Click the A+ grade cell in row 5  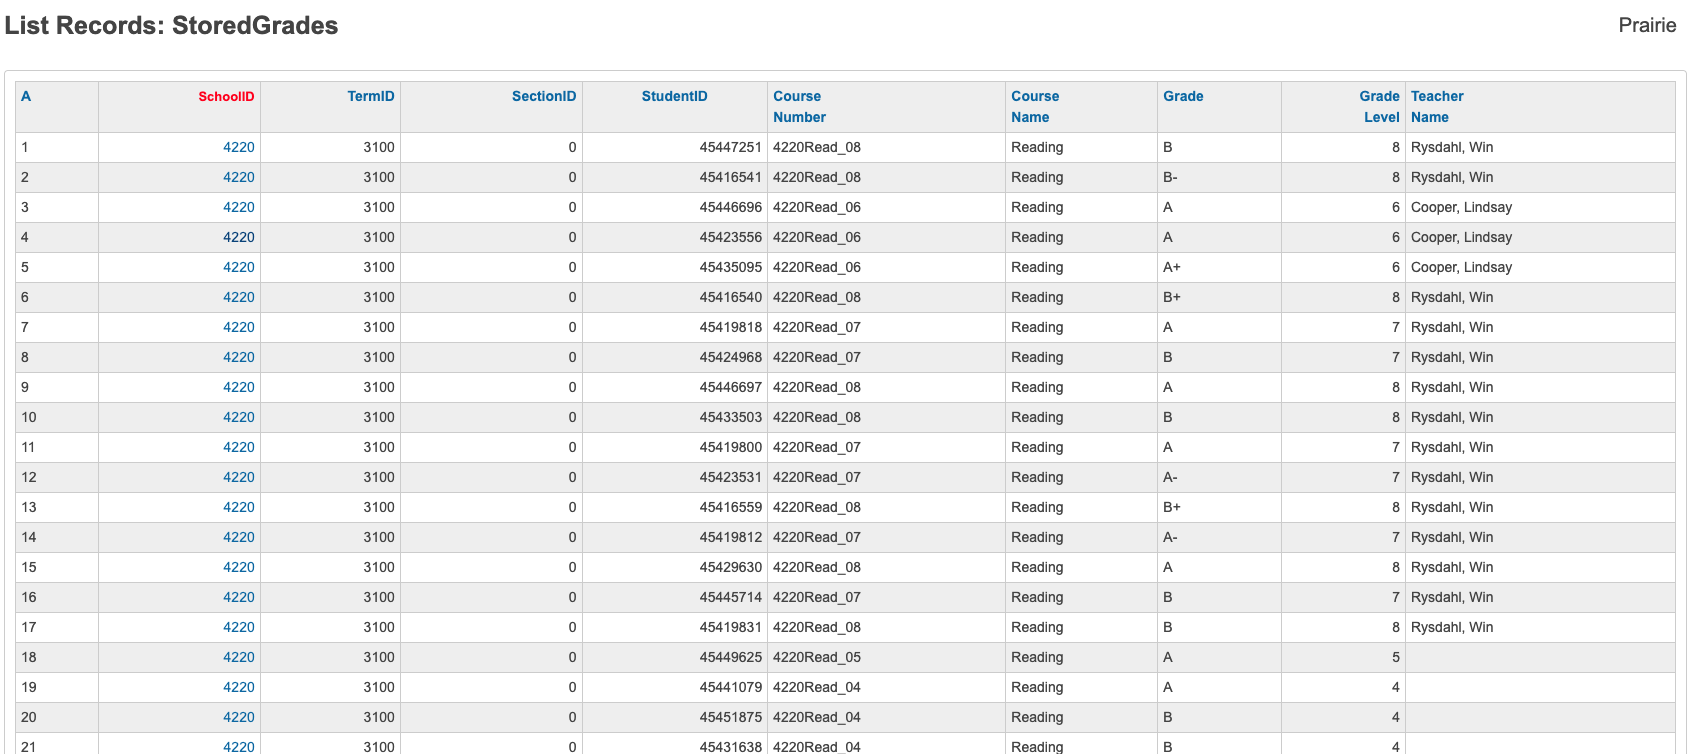1219,267
